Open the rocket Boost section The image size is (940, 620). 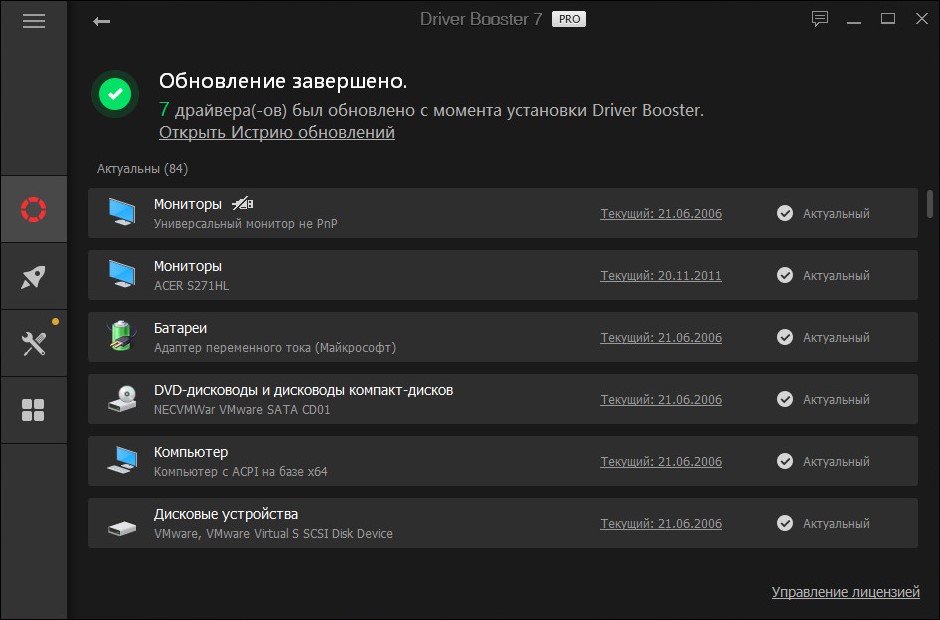[34, 277]
